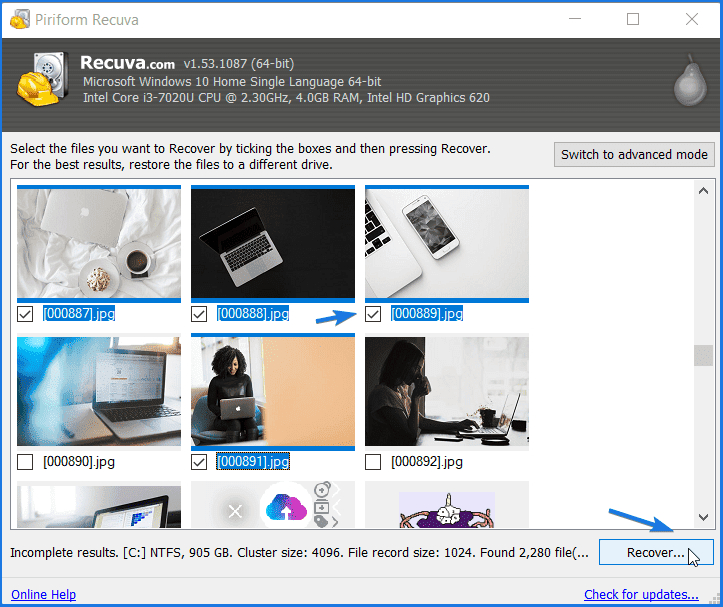The image size is (723, 607).
Task: Click the scrollbar up arrow
Action: coord(703,190)
